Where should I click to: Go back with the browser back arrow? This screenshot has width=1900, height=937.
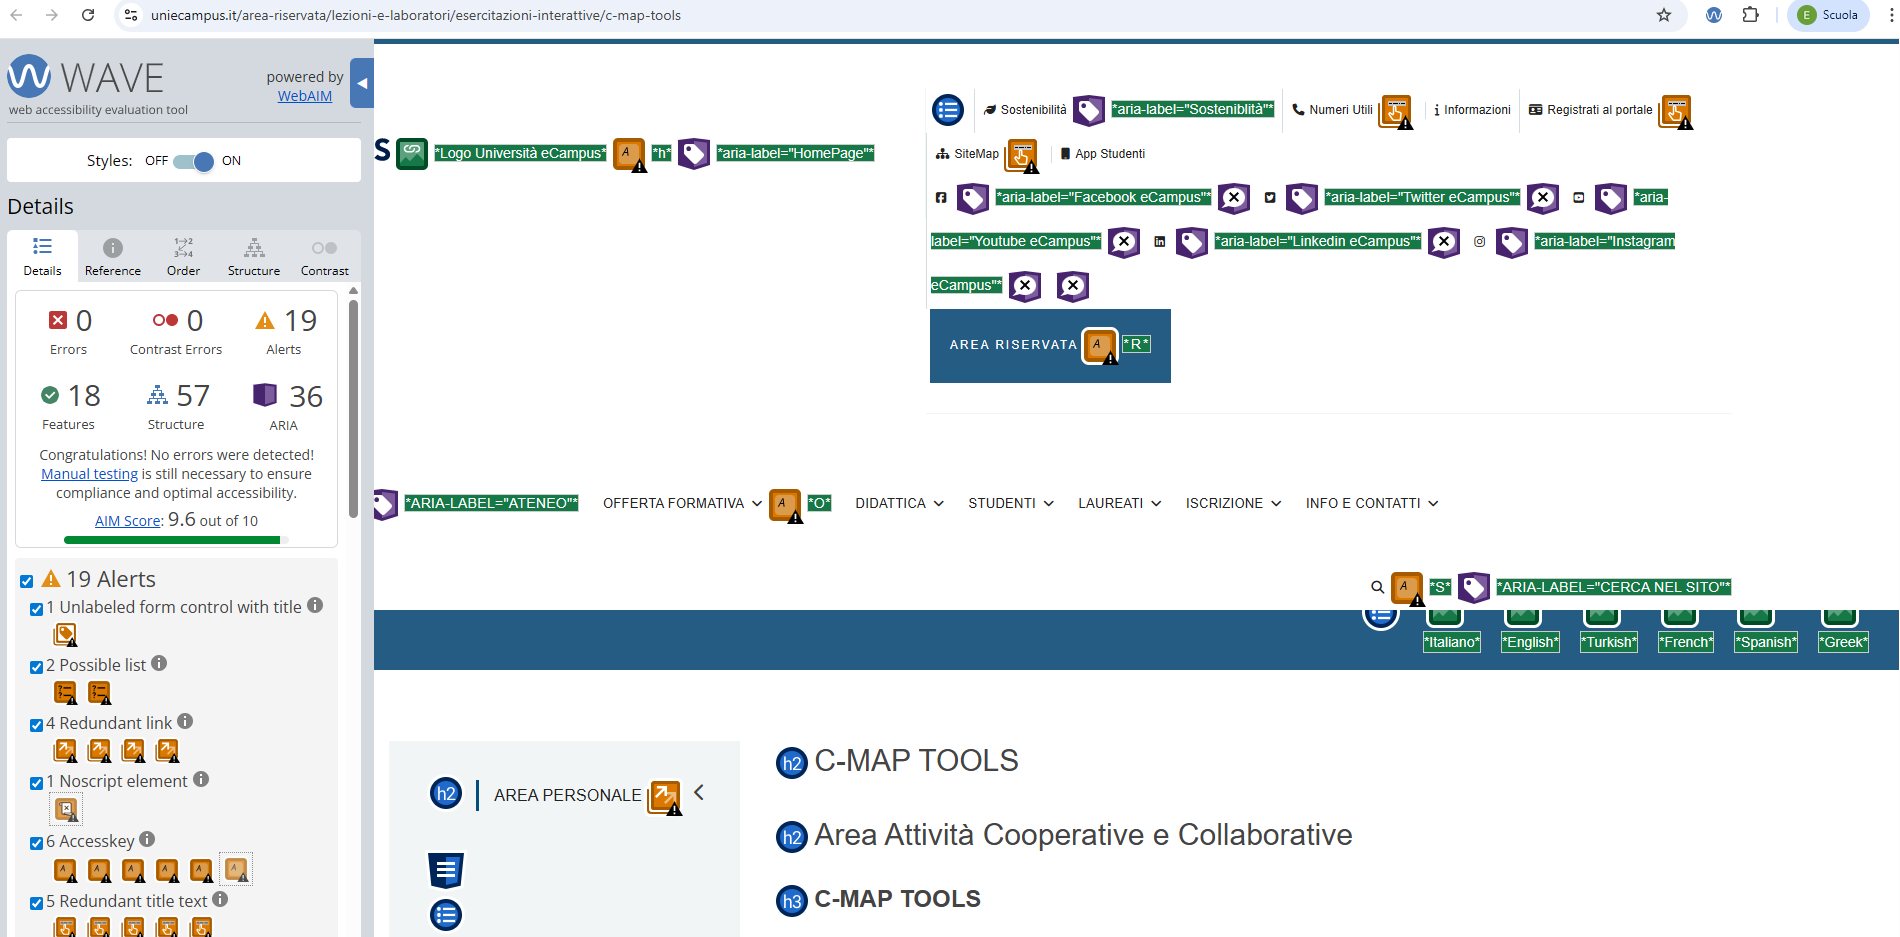click(x=16, y=15)
